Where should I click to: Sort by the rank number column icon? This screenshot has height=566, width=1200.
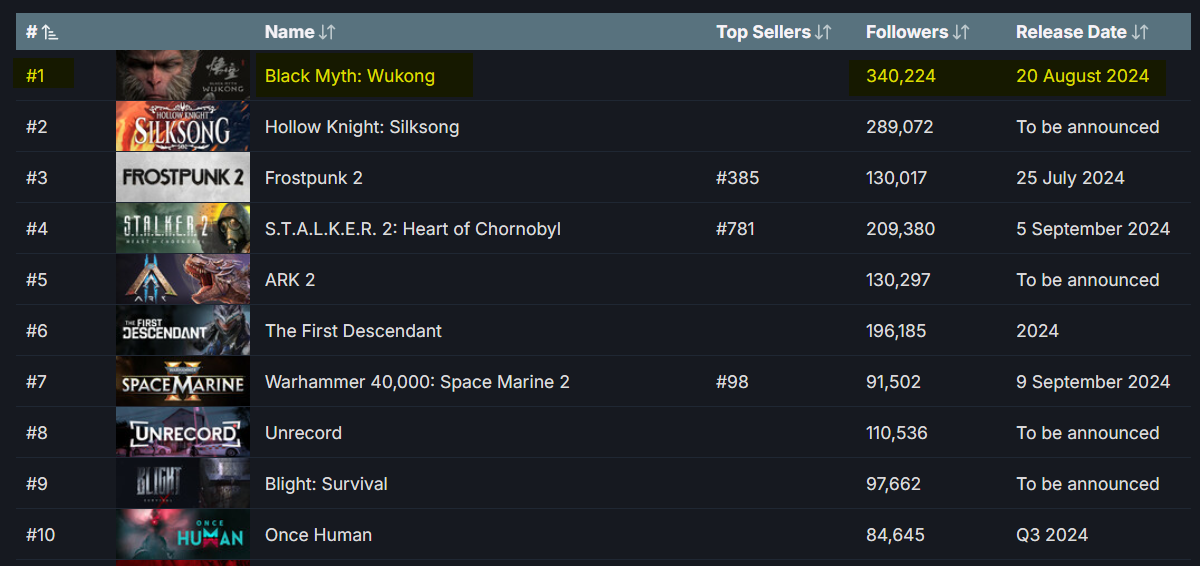click(x=49, y=33)
